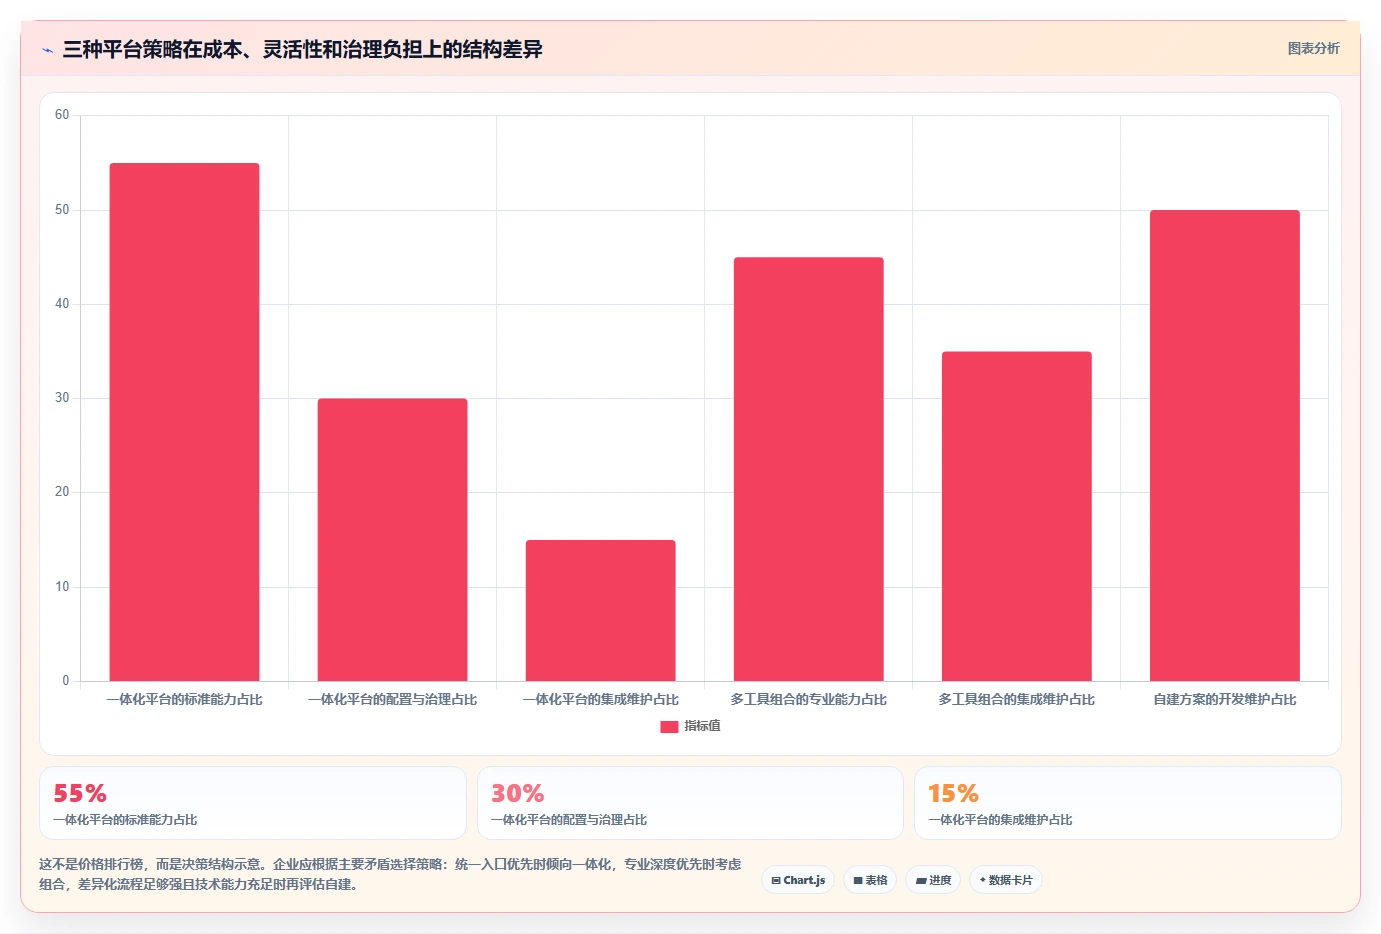Click the bar for 自建方案的开发维护占比
The height and width of the screenshot is (934, 1381).
tap(1224, 445)
